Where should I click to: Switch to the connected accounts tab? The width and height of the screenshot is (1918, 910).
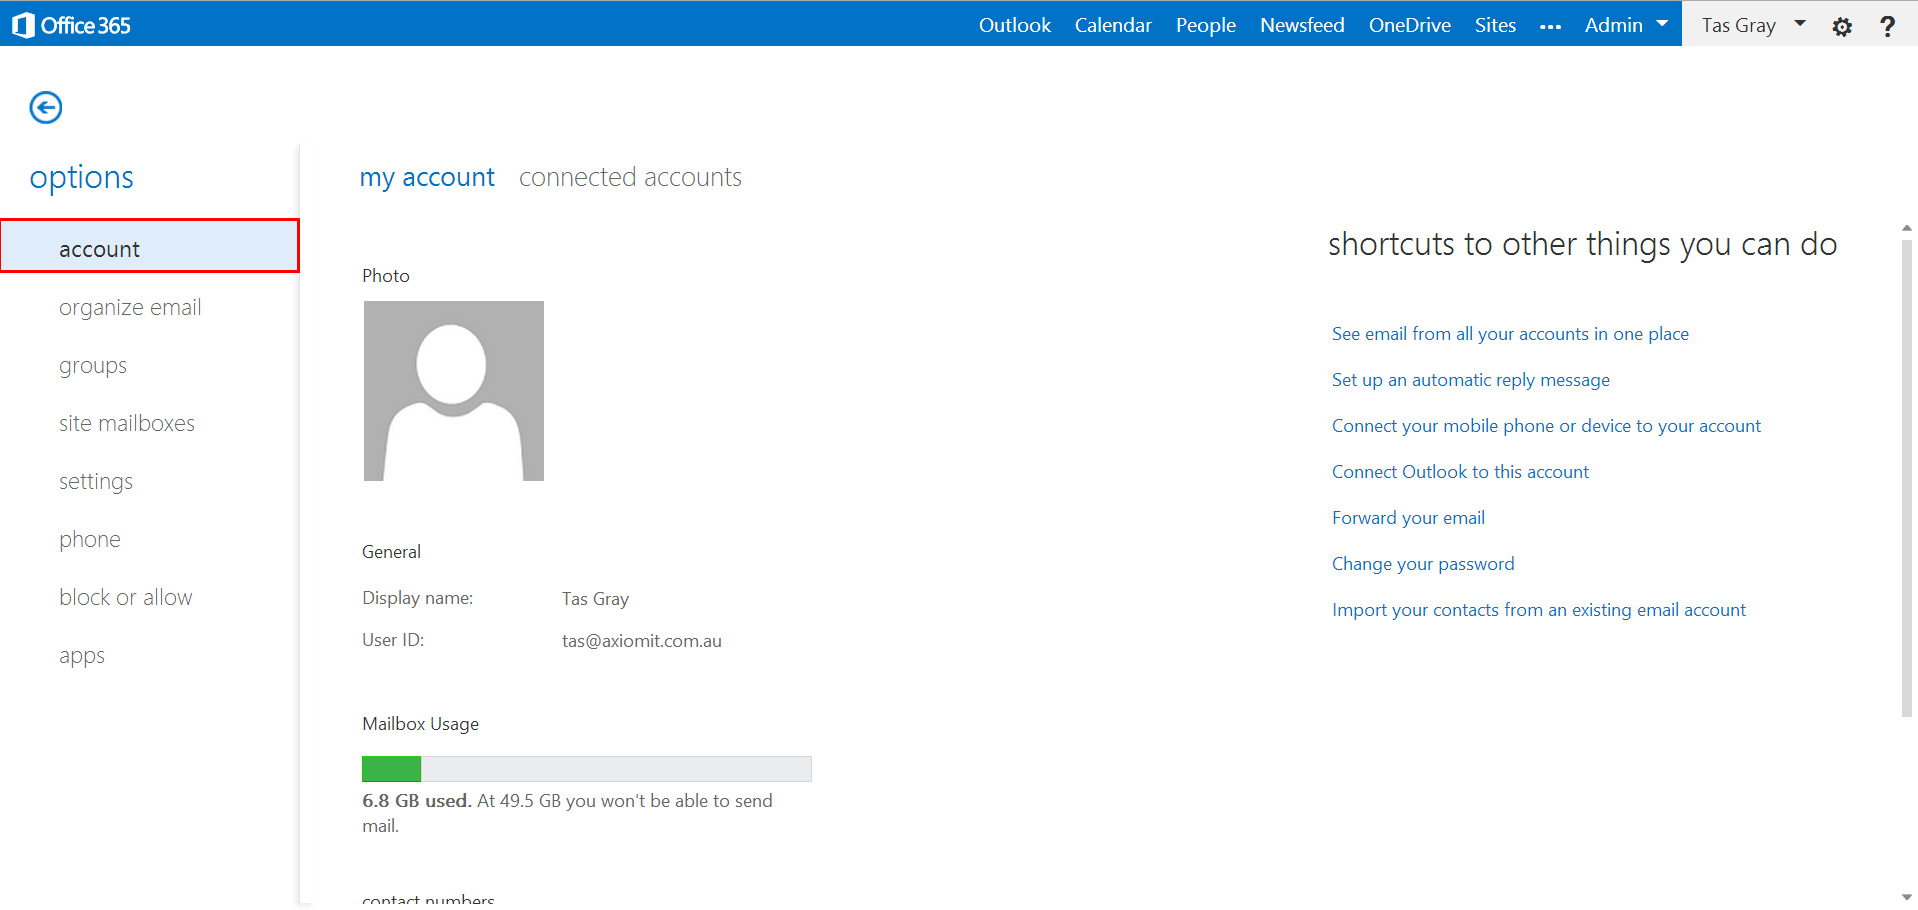630,177
